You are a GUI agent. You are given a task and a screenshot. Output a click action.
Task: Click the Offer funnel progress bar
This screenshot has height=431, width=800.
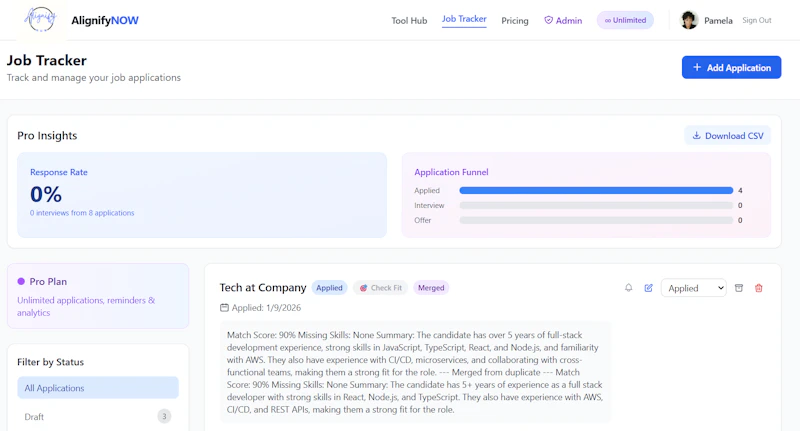pos(596,220)
